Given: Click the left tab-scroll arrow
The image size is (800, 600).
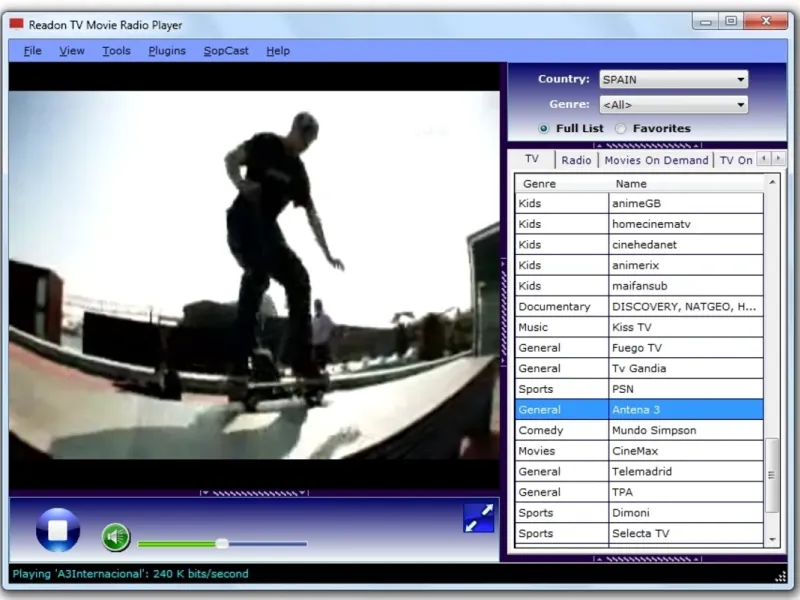Looking at the screenshot, I should pos(763,158).
